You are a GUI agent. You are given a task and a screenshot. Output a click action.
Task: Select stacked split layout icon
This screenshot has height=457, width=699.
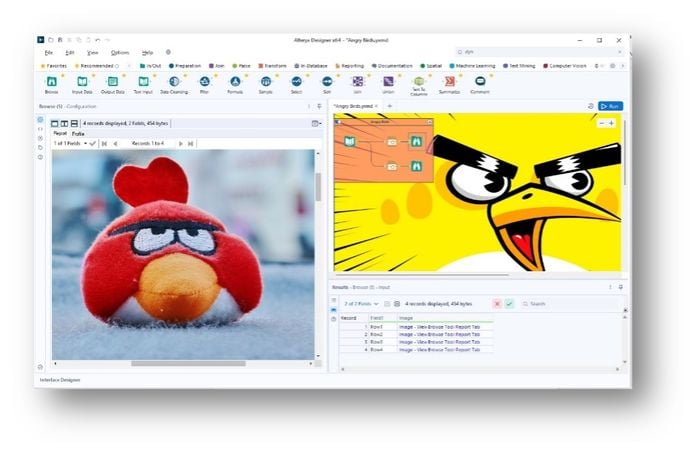74,124
